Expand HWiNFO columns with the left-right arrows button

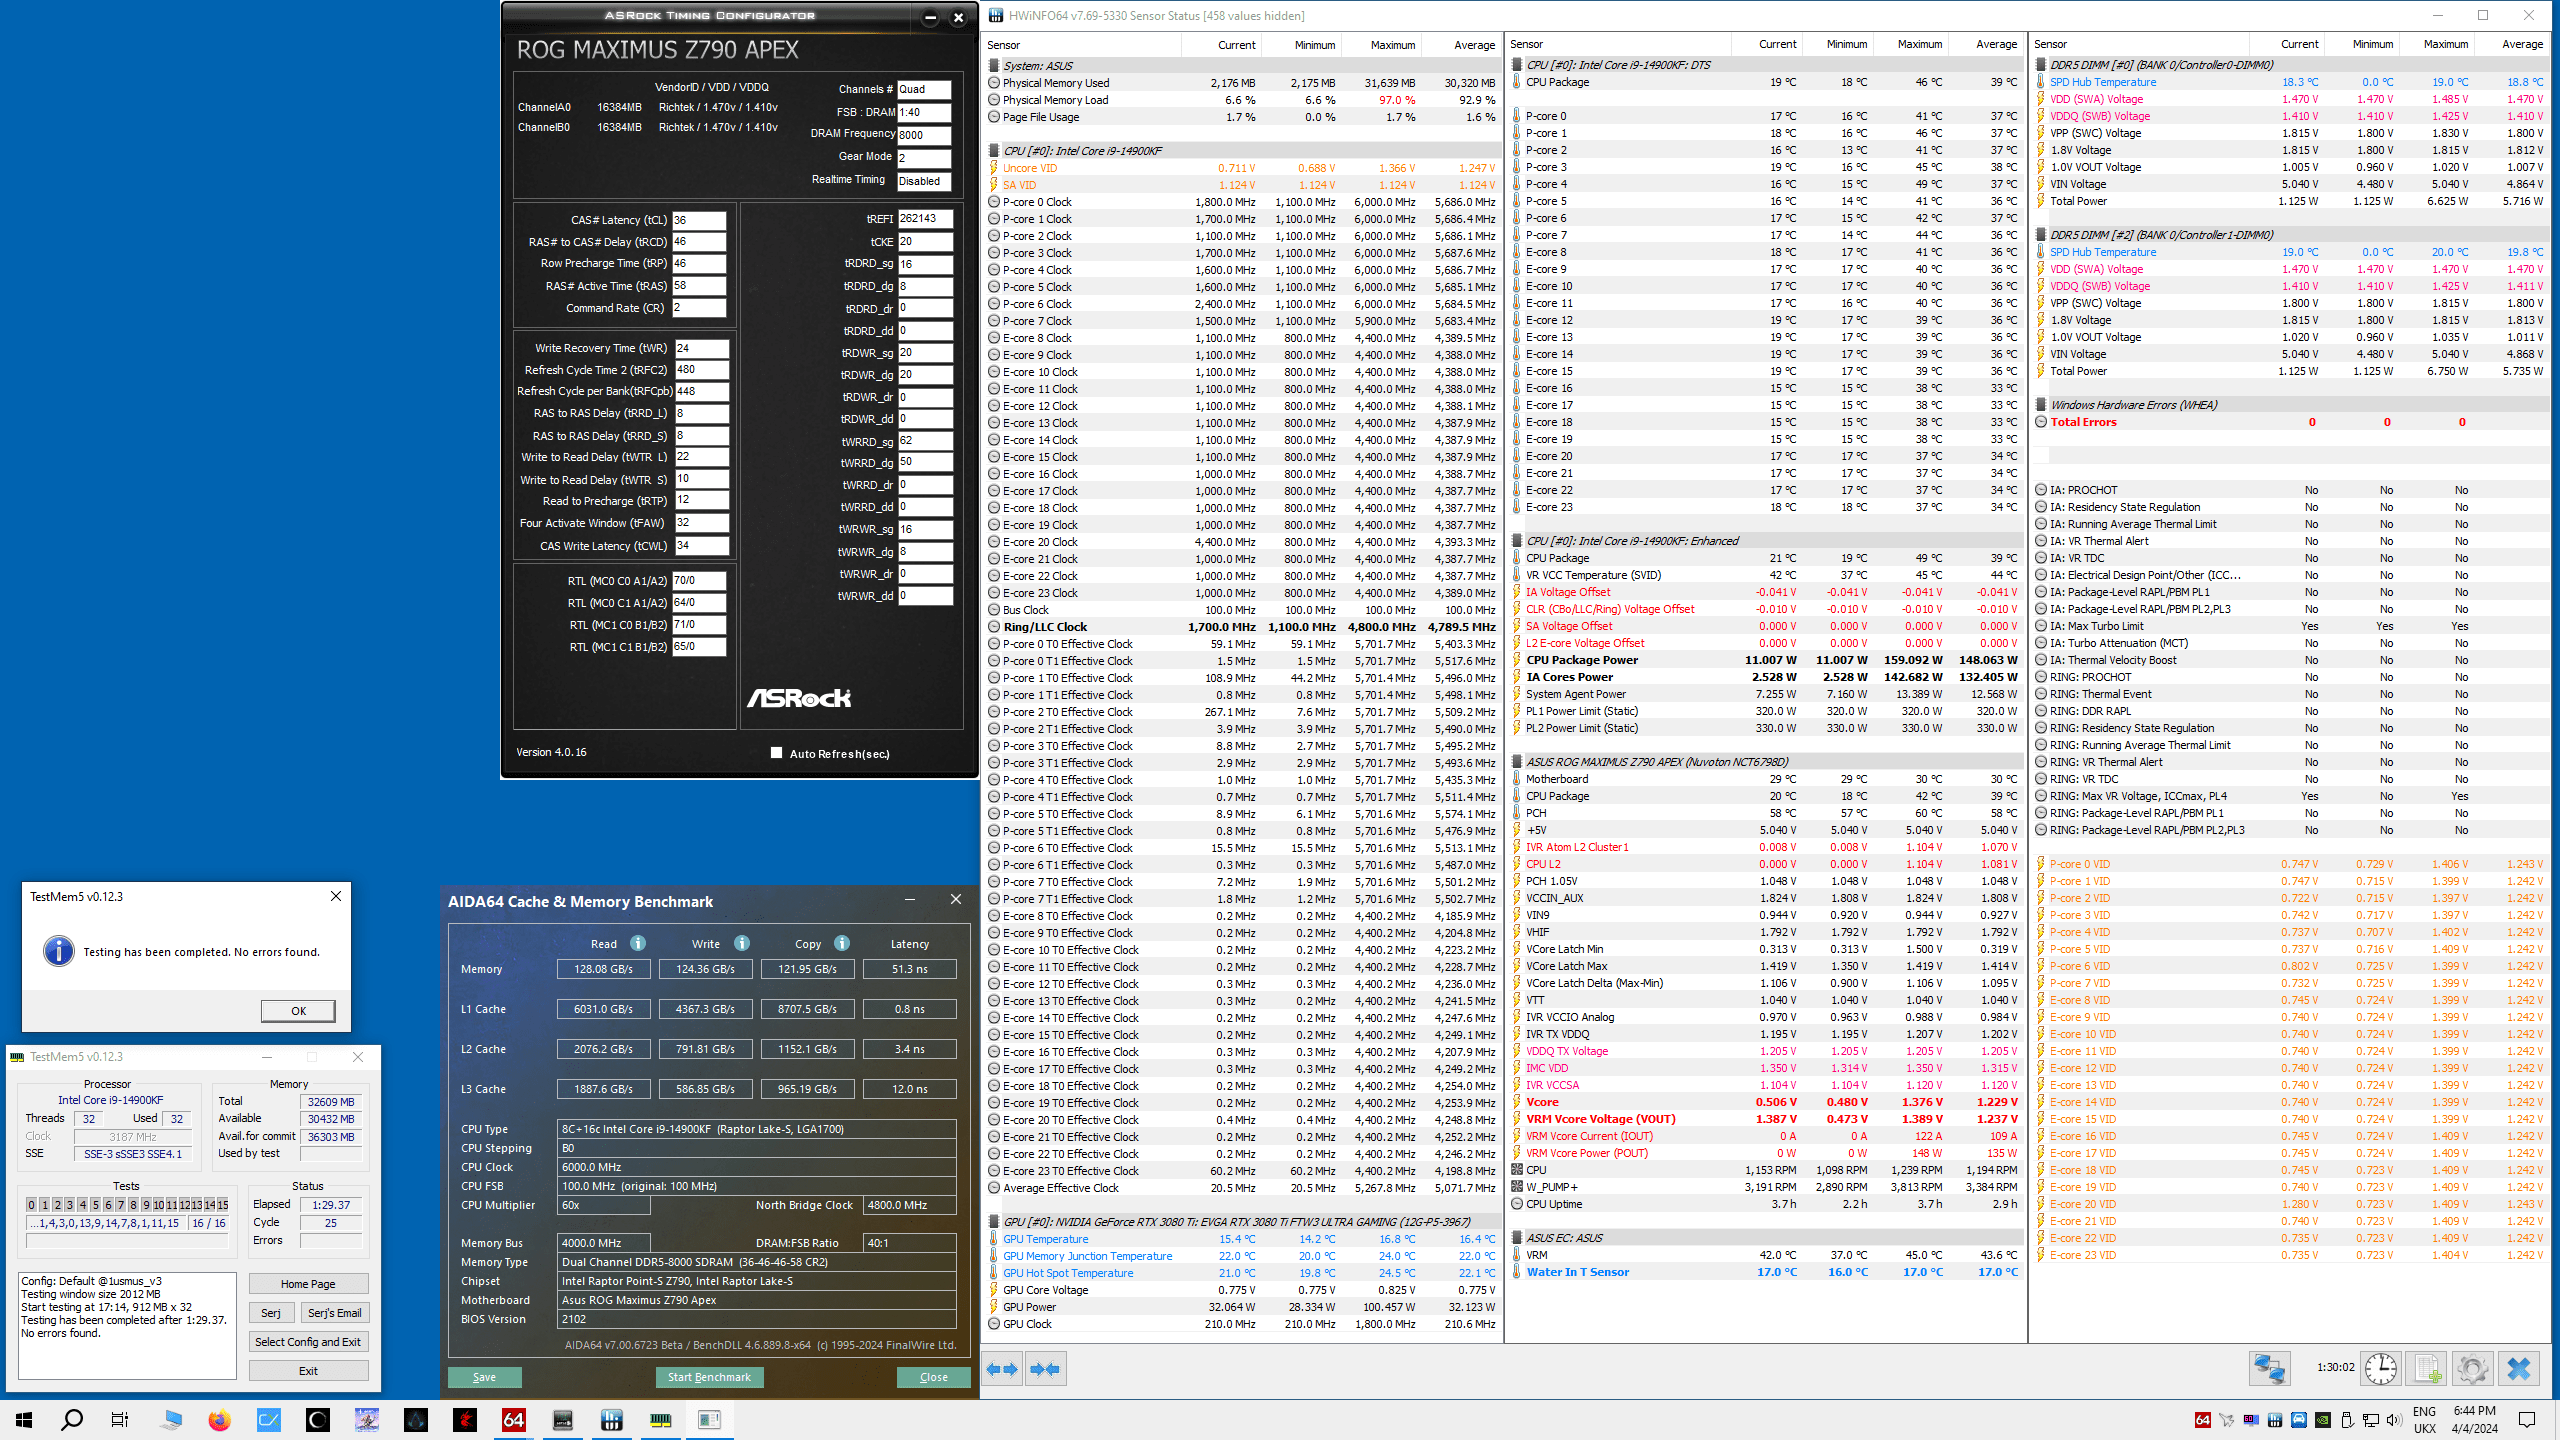(1002, 1369)
